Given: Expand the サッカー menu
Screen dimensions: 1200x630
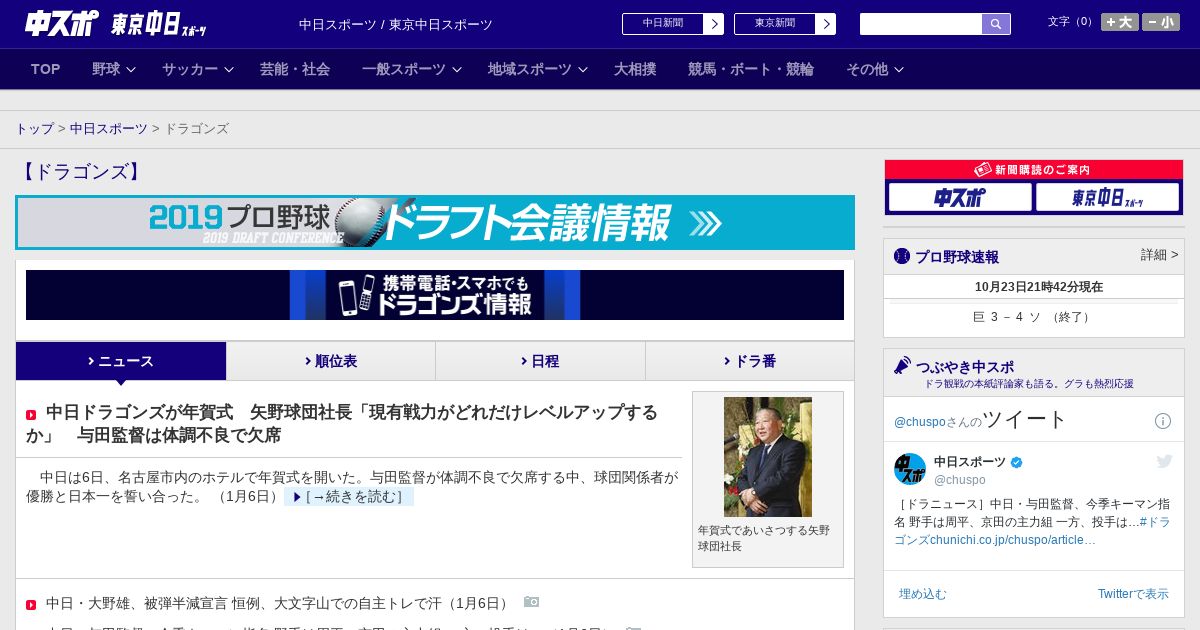Looking at the screenshot, I should click(x=198, y=69).
